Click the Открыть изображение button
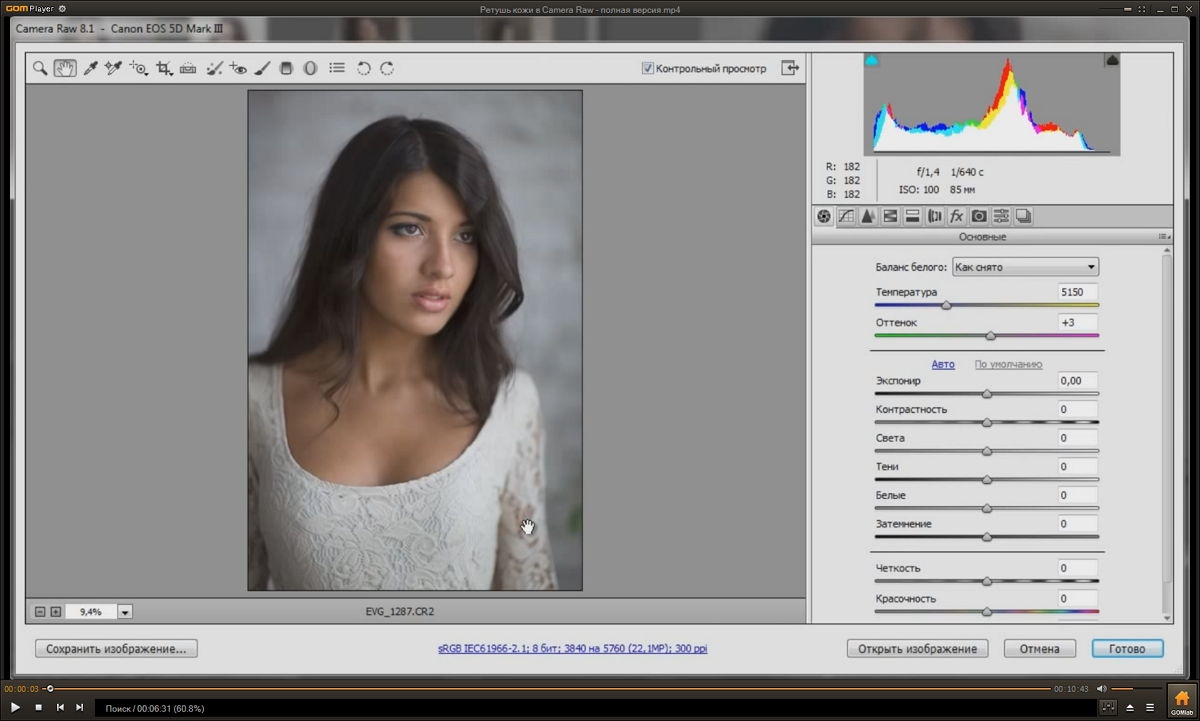Image resolution: width=1200 pixels, height=721 pixels. coord(918,649)
